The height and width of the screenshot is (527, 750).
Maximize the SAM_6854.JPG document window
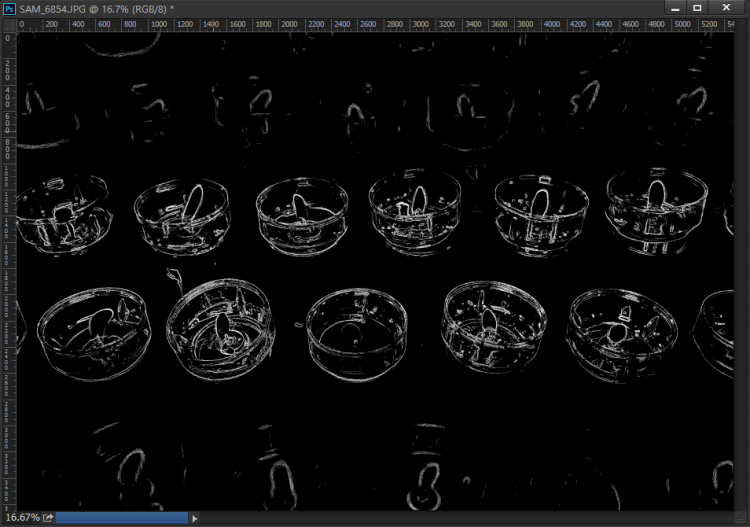[697, 8]
